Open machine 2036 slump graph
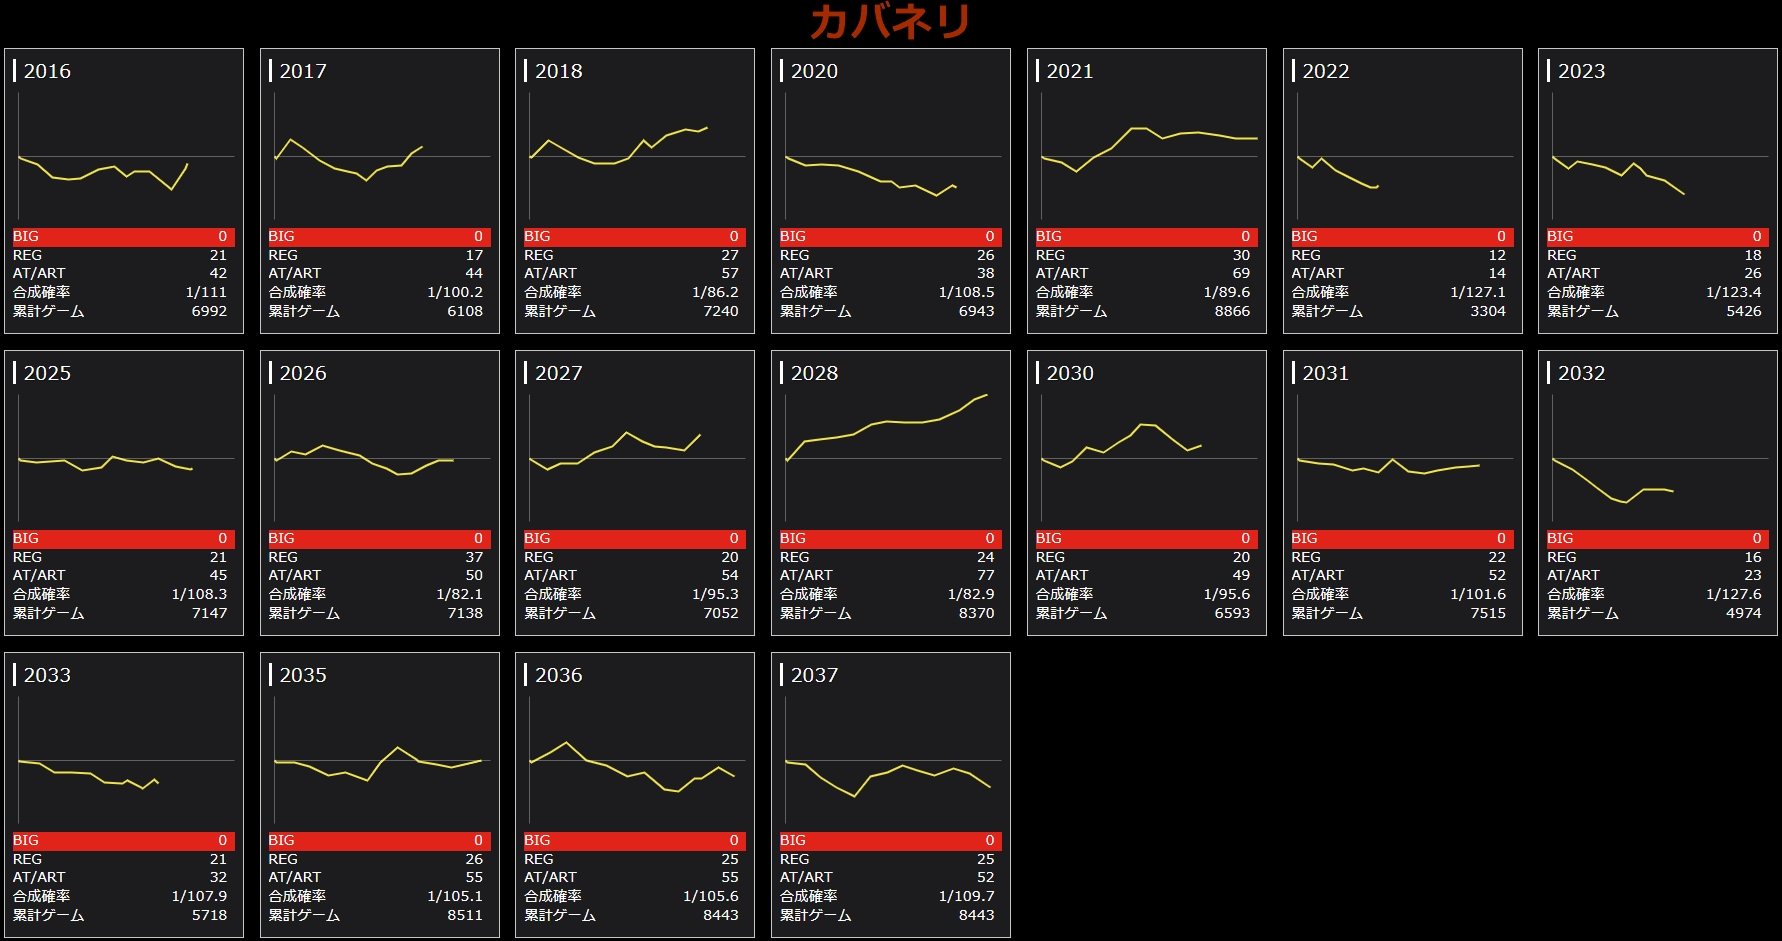 pos(637,760)
